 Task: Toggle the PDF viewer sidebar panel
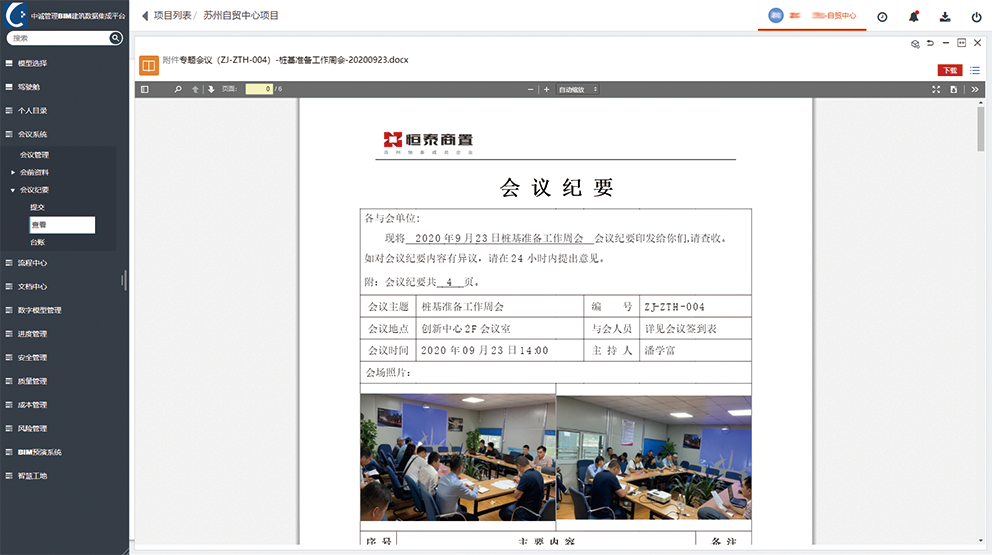pos(145,89)
